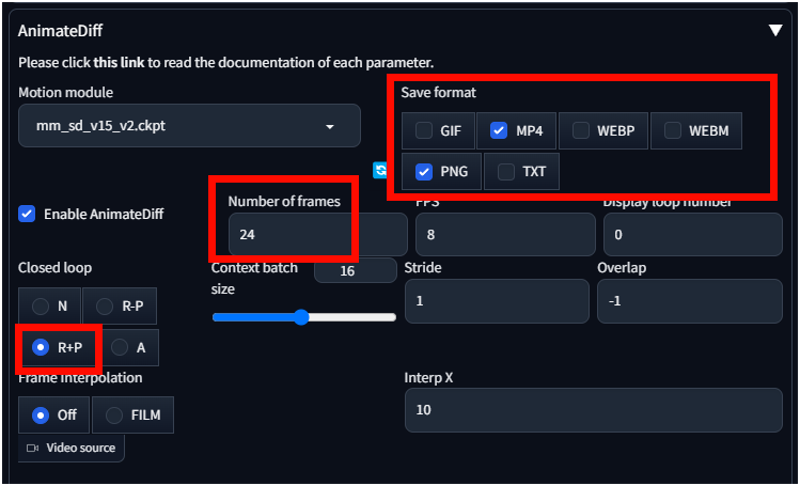Tick the WEBM format checkbox

tap(672, 131)
